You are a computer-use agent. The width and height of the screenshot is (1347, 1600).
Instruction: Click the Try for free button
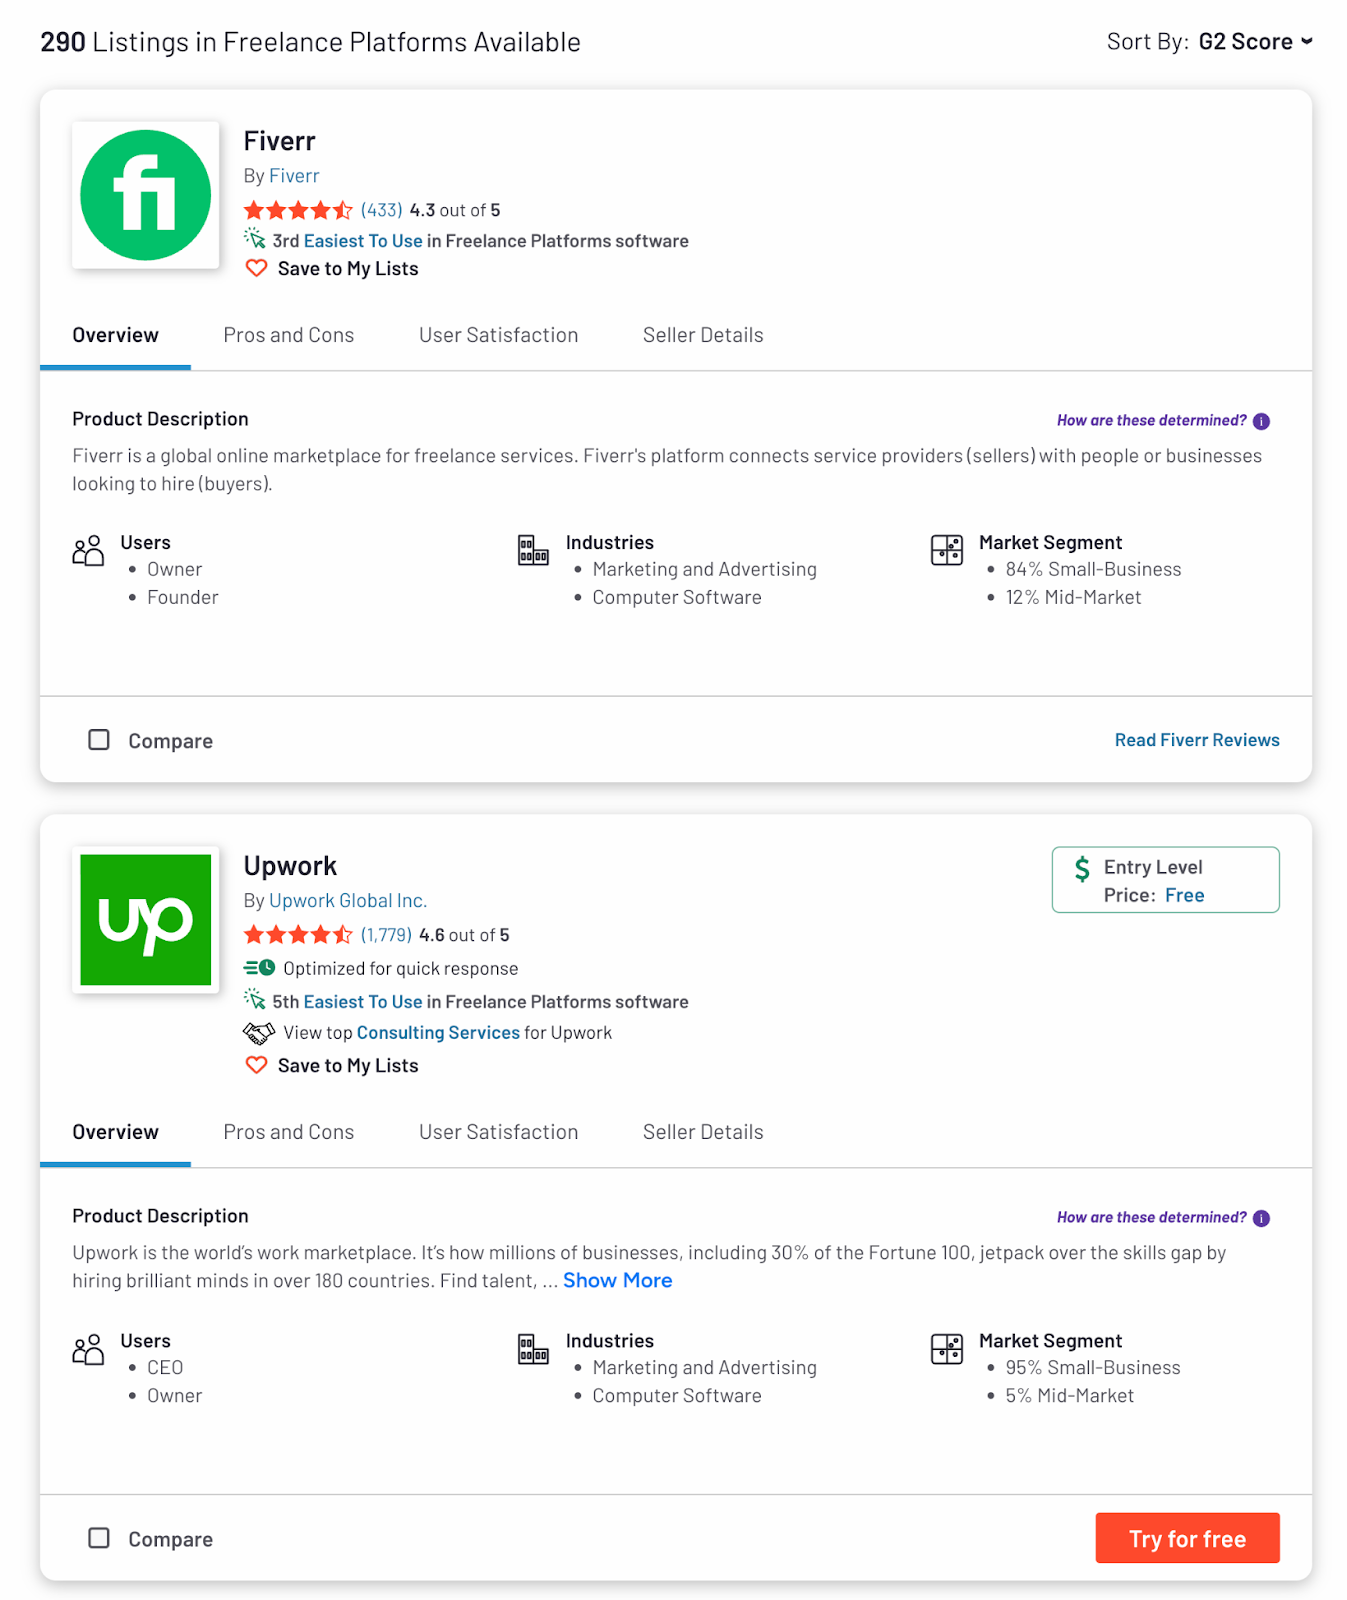click(x=1187, y=1538)
